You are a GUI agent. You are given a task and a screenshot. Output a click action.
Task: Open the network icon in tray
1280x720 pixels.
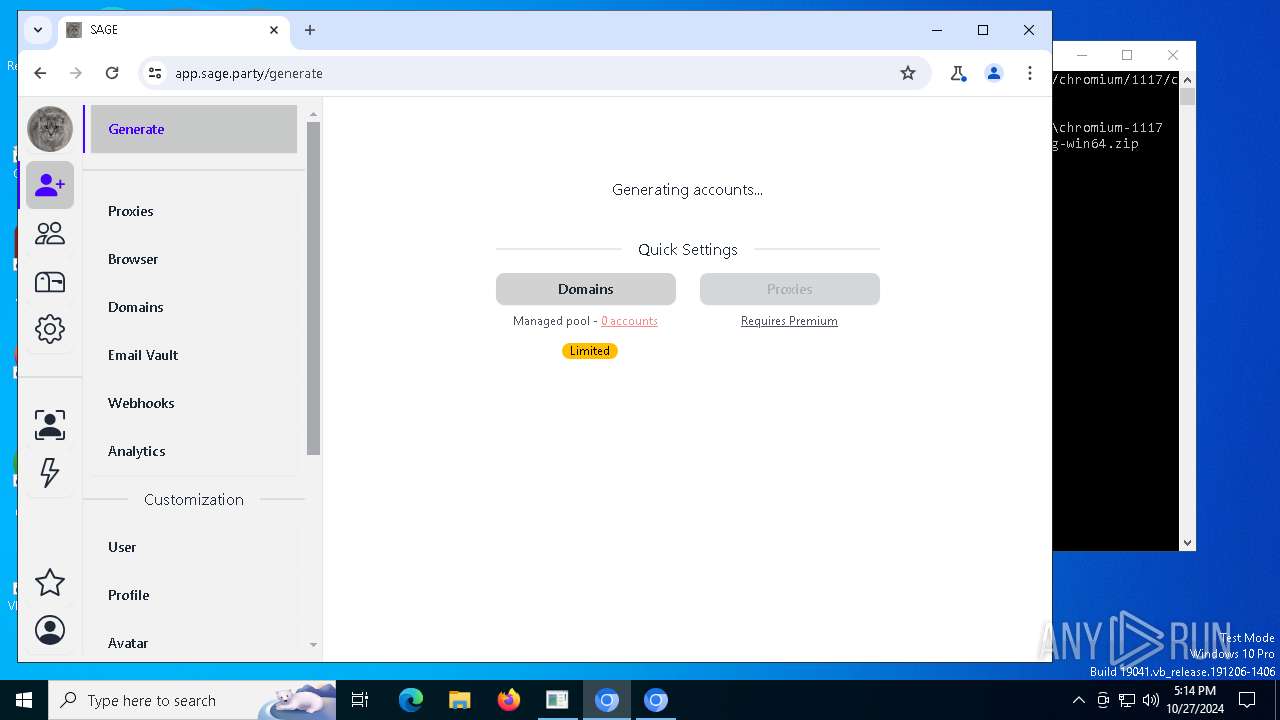pos(1127,700)
